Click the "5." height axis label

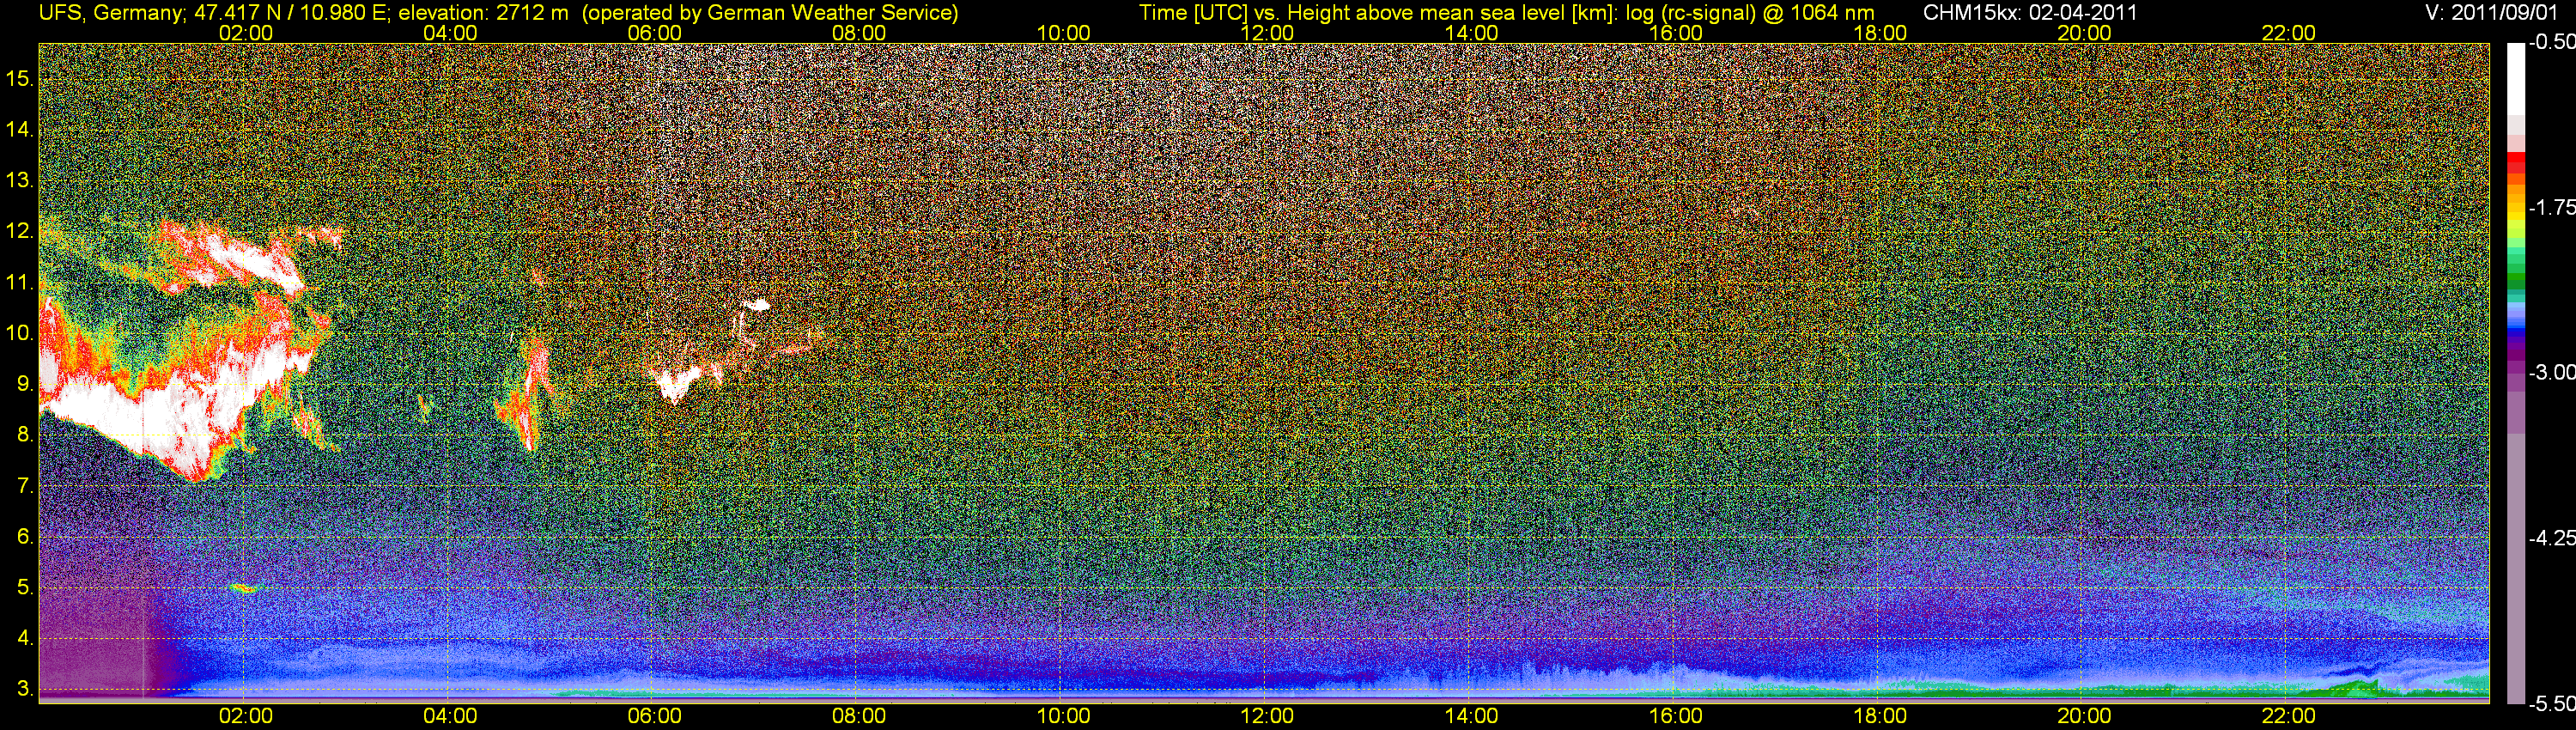tap(25, 588)
